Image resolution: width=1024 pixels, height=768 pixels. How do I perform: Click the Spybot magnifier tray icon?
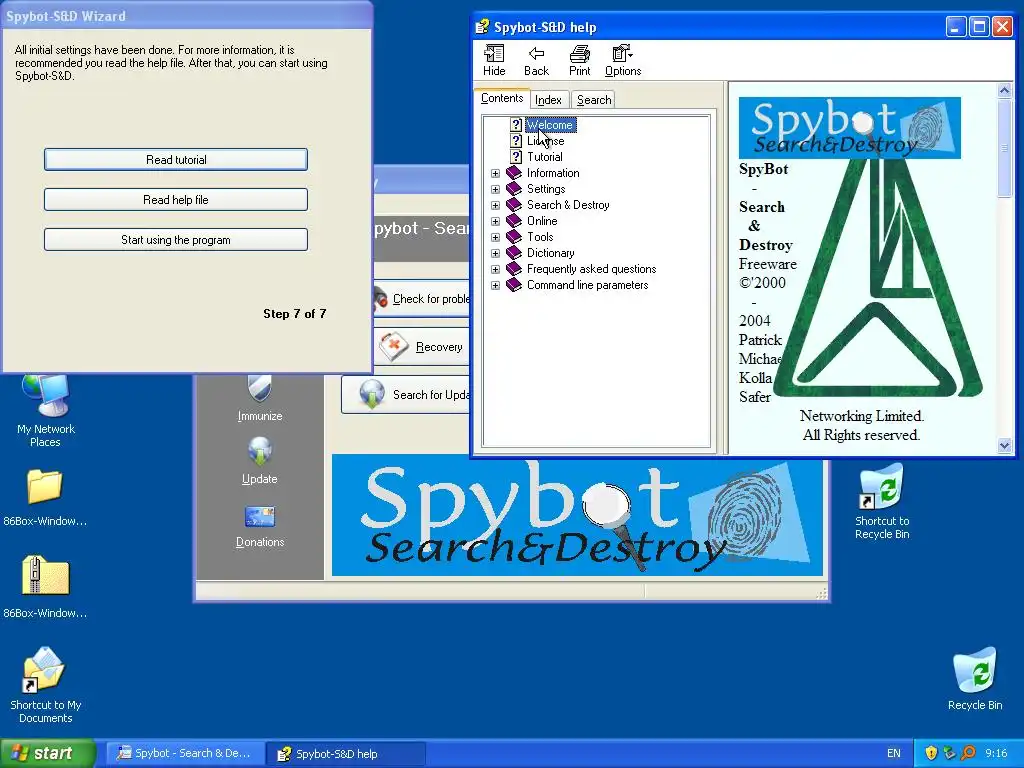tap(968, 753)
